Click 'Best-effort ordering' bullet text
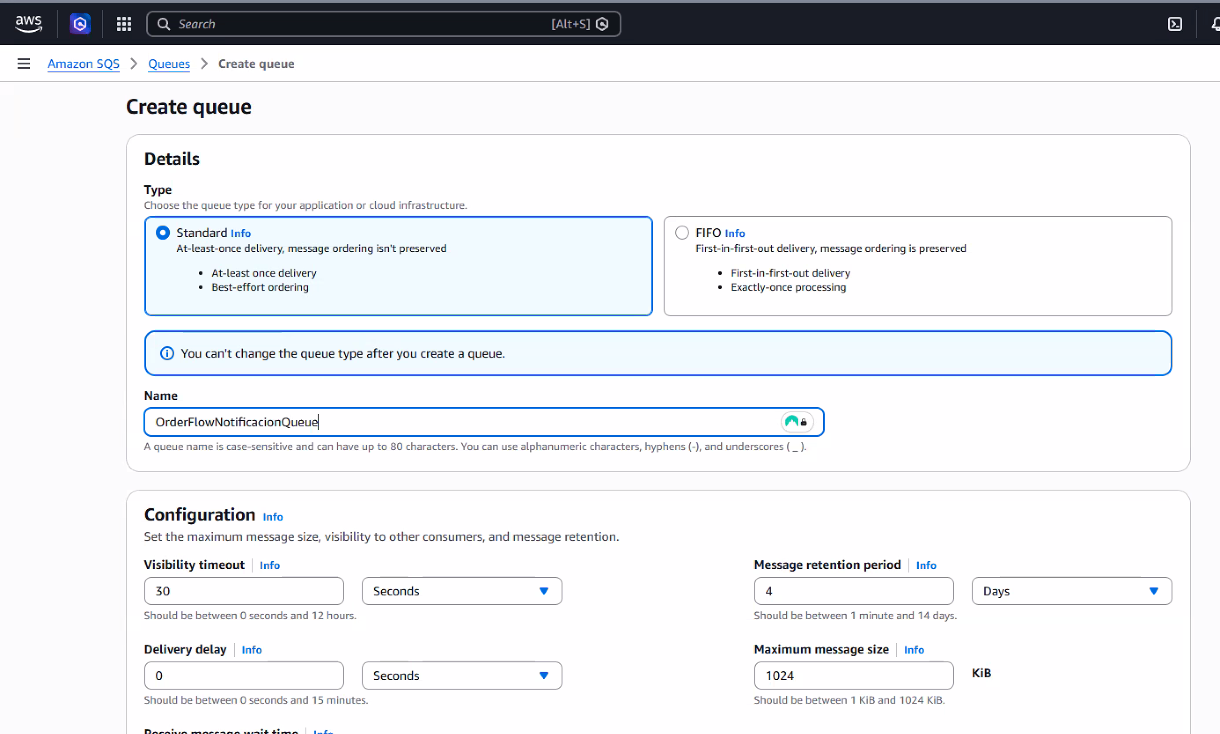This screenshot has width=1220, height=734. coord(260,287)
